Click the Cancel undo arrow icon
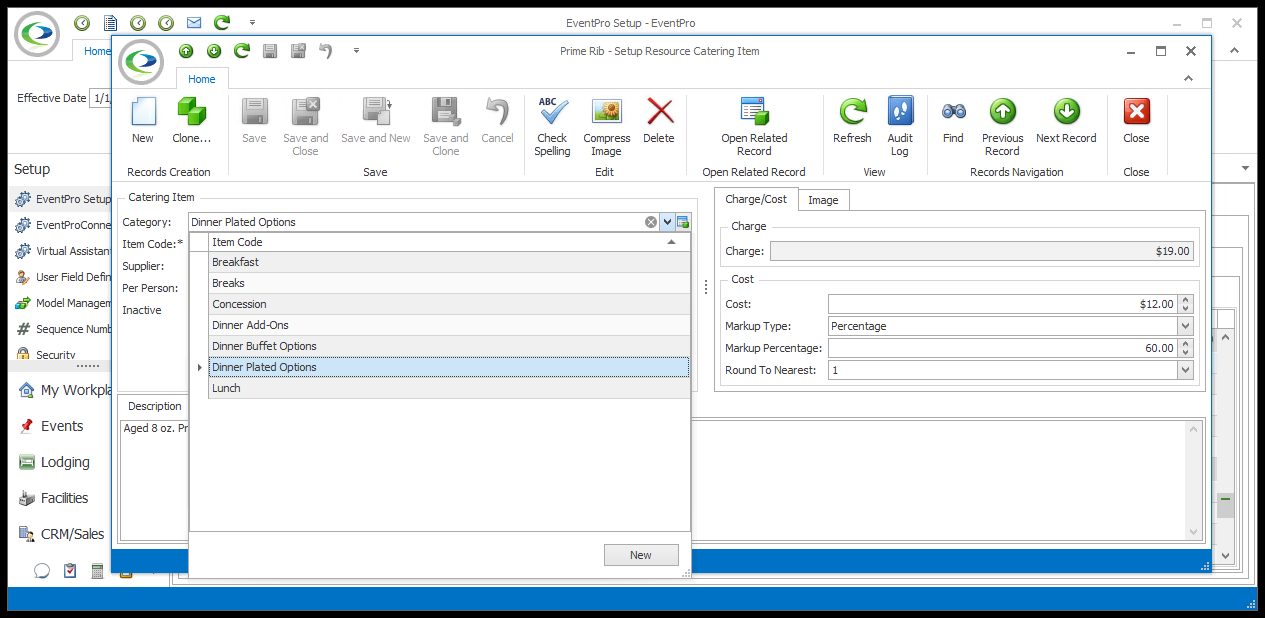 coord(497,111)
